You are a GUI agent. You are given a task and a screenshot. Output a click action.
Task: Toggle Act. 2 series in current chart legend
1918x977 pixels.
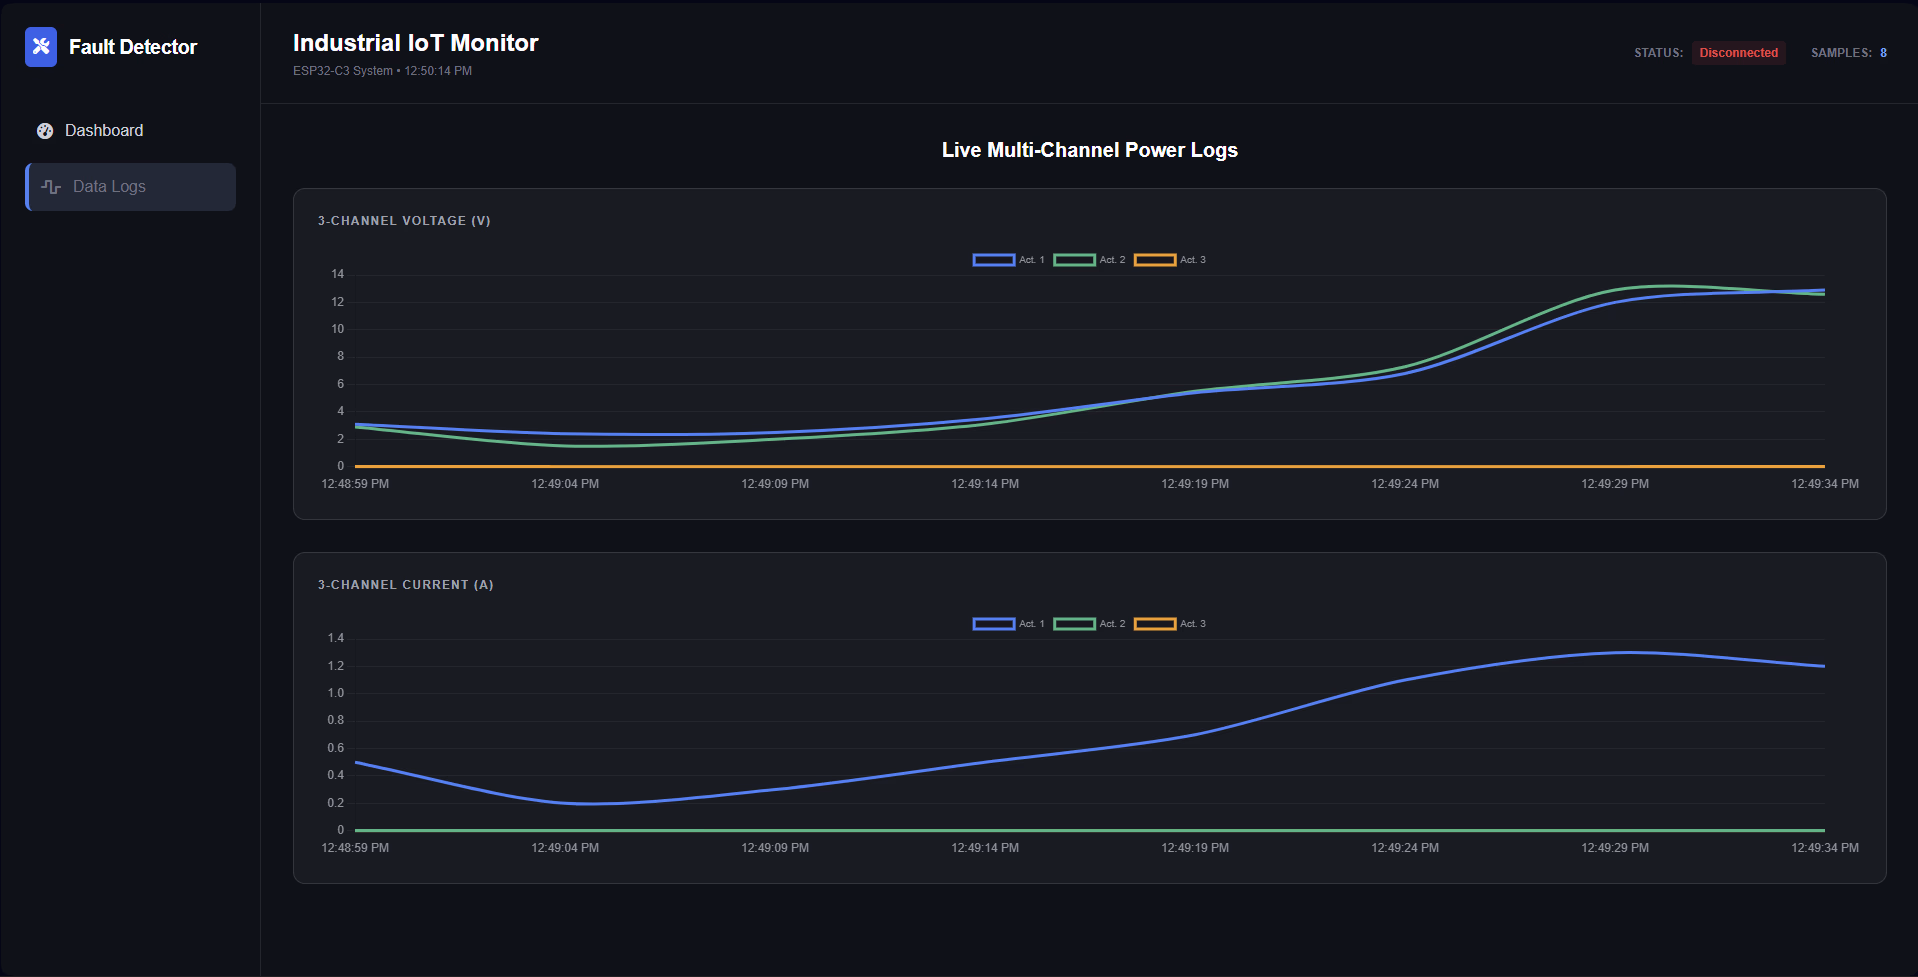[1089, 624]
